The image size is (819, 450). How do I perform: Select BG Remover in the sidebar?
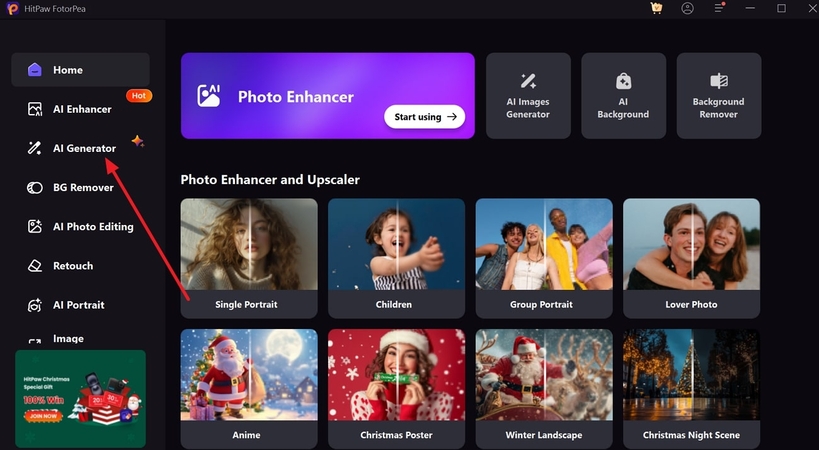(x=80, y=187)
